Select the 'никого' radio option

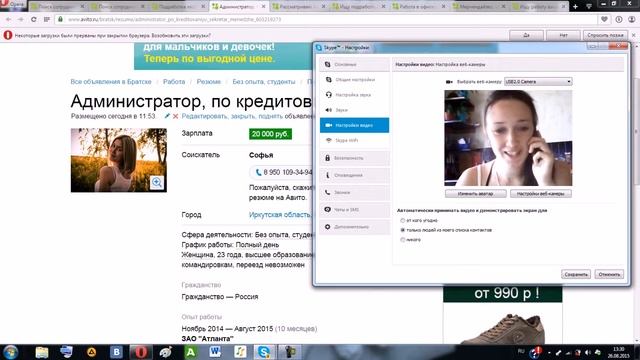click(403, 240)
